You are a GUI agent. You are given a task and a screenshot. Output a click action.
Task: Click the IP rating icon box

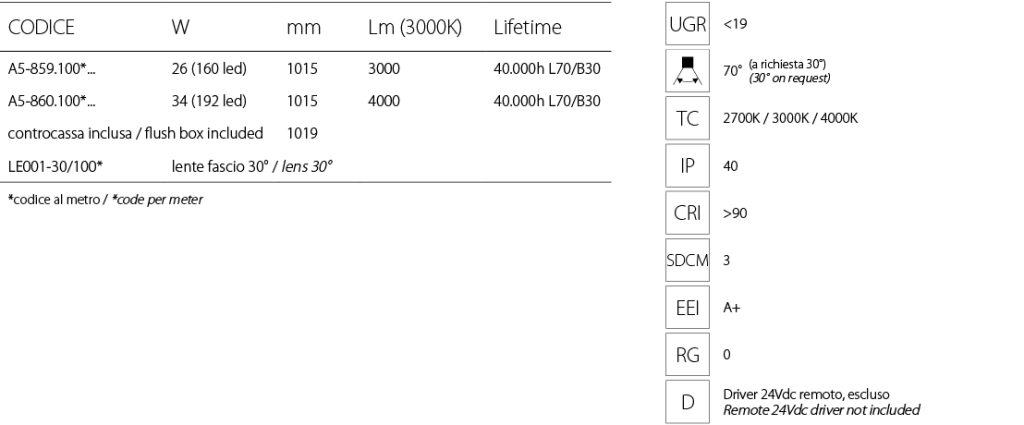pos(687,166)
